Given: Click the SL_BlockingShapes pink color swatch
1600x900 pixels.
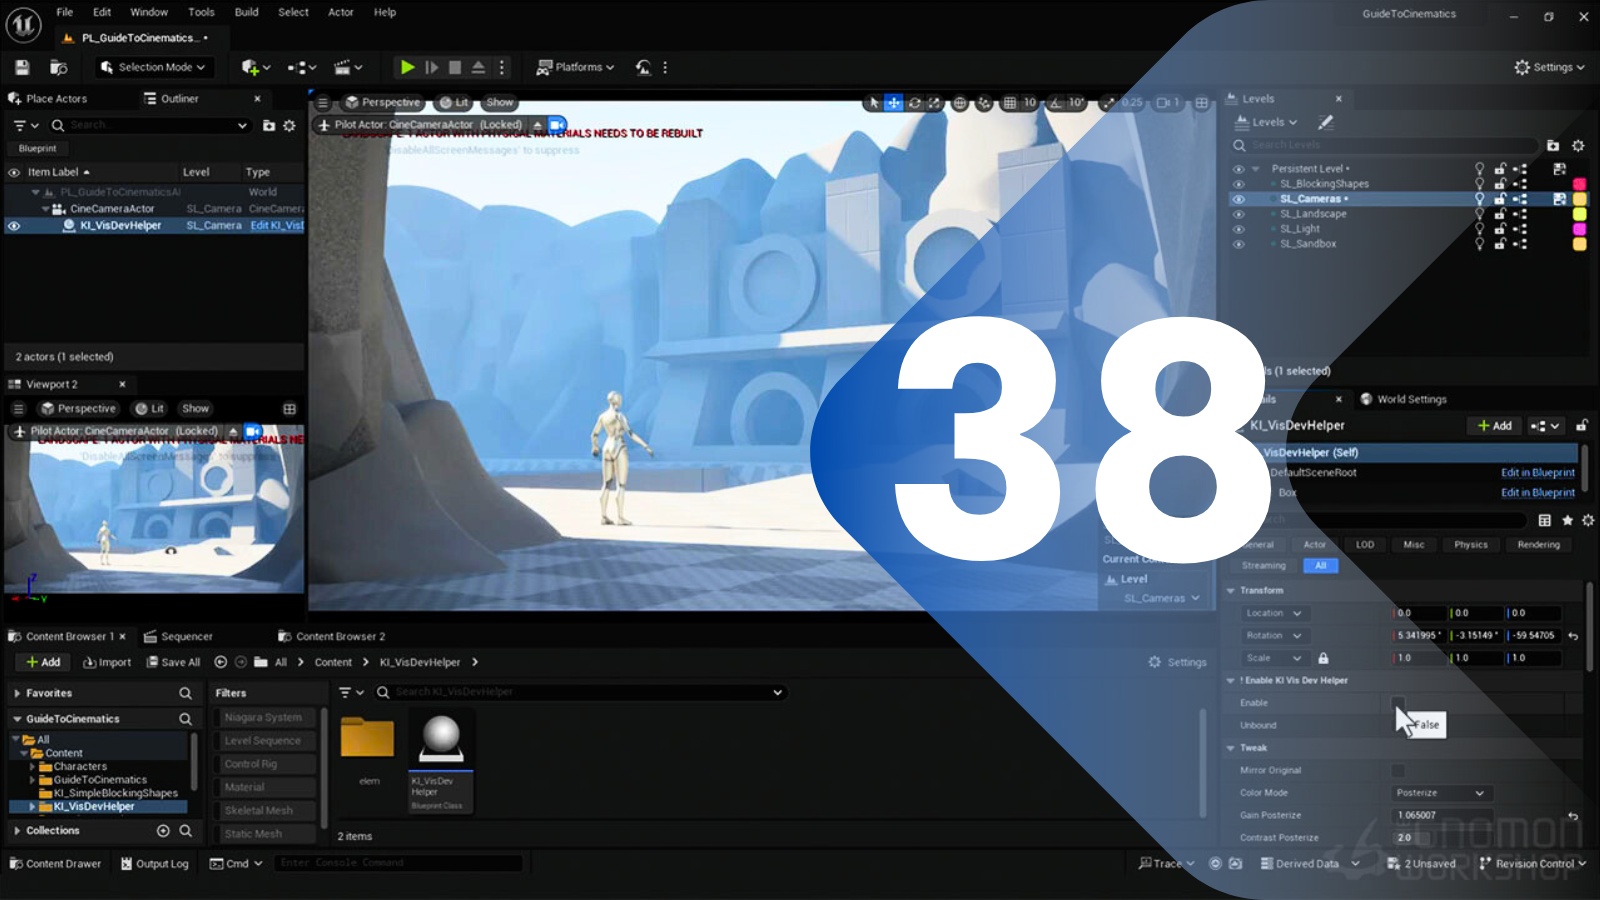Looking at the screenshot, I should (1580, 184).
